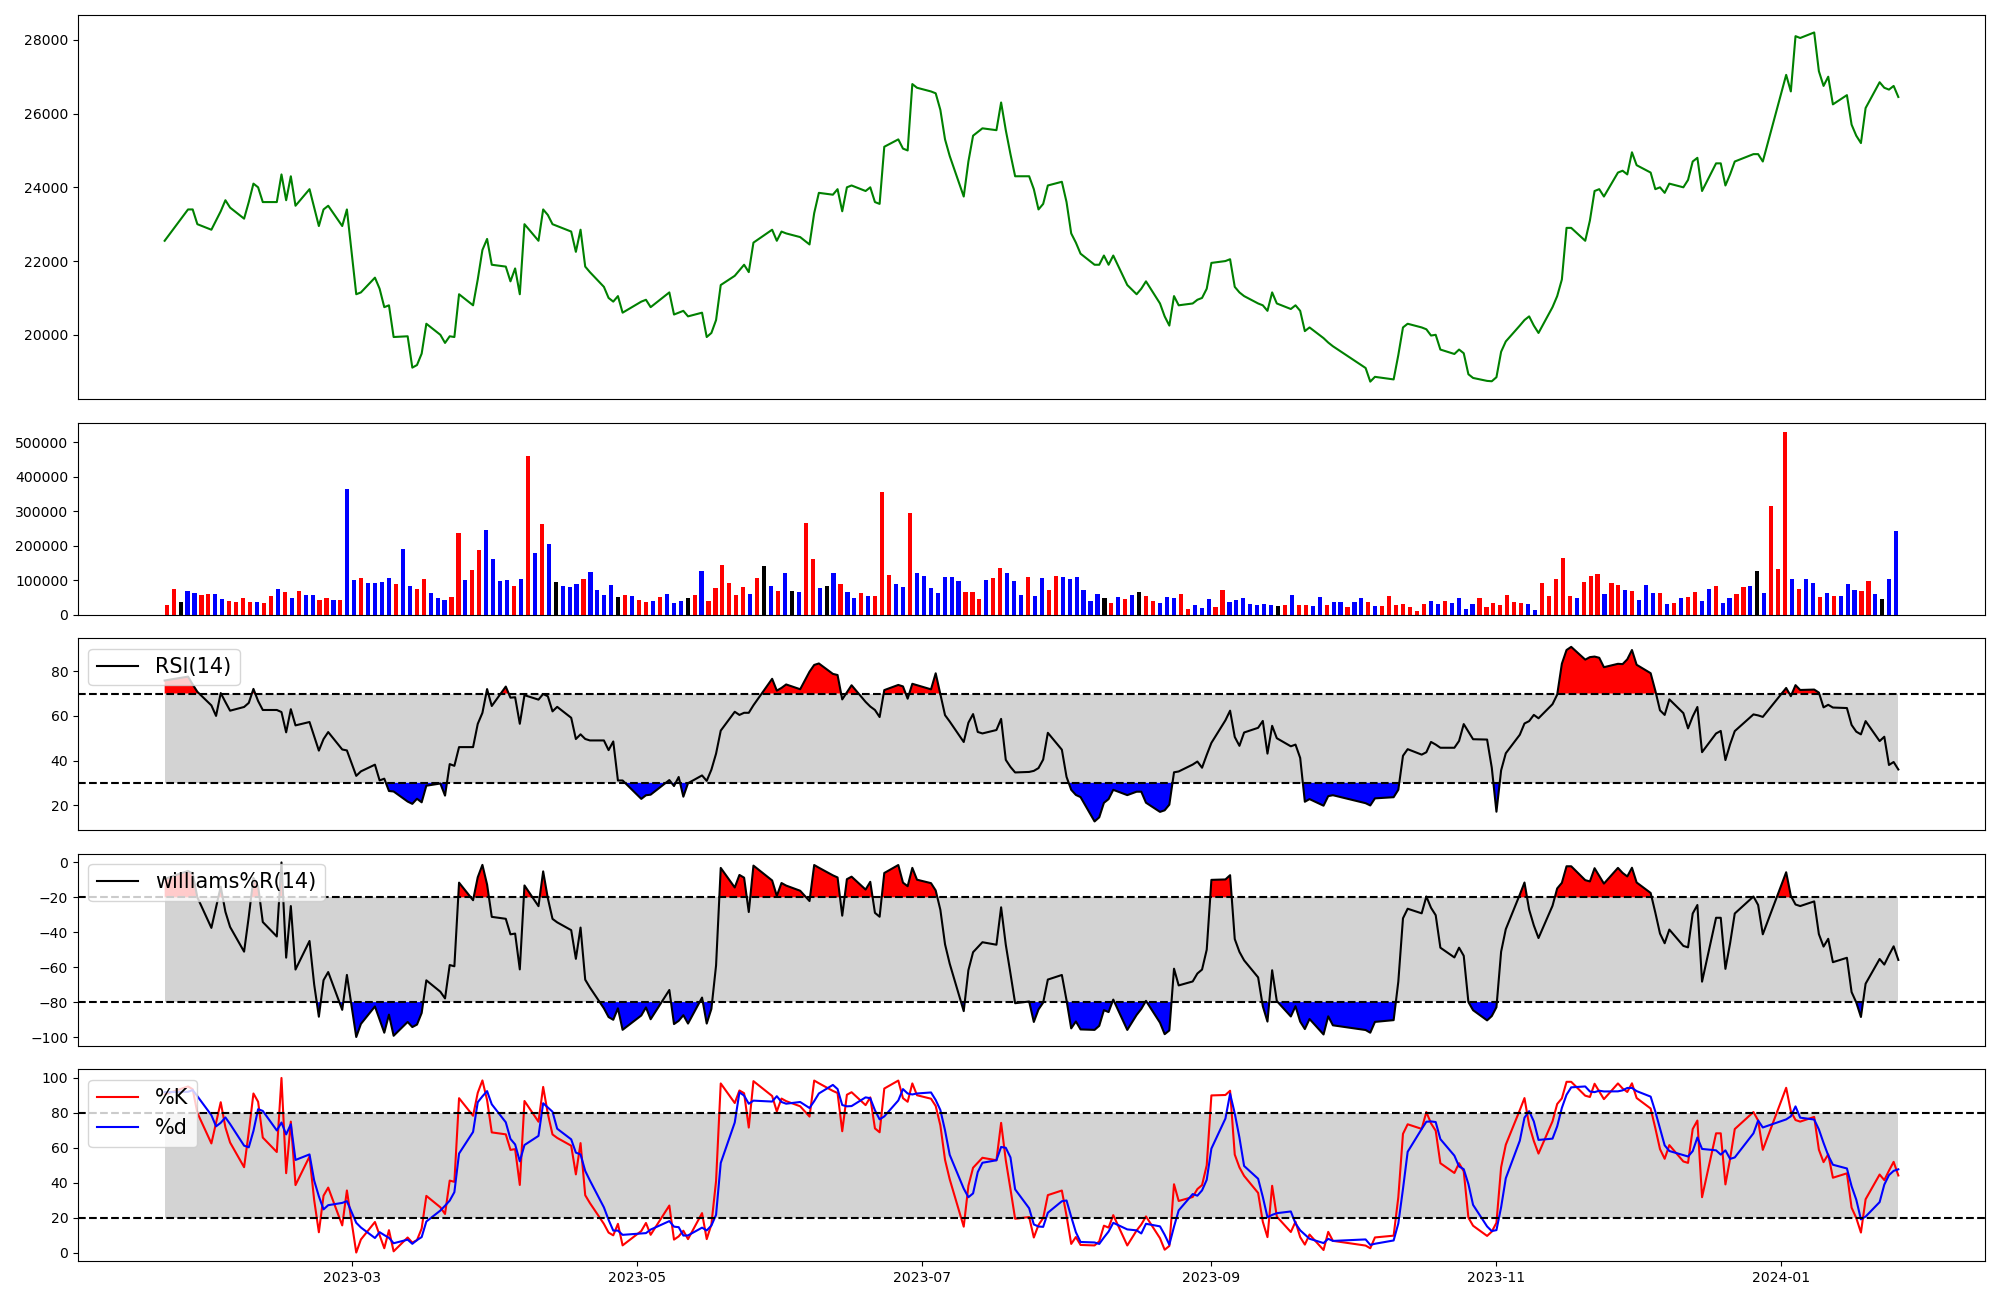Click the 2023-11 x-axis date label
Viewport: 2000px width, 1300px height.
click(x=1496, y=1277)
